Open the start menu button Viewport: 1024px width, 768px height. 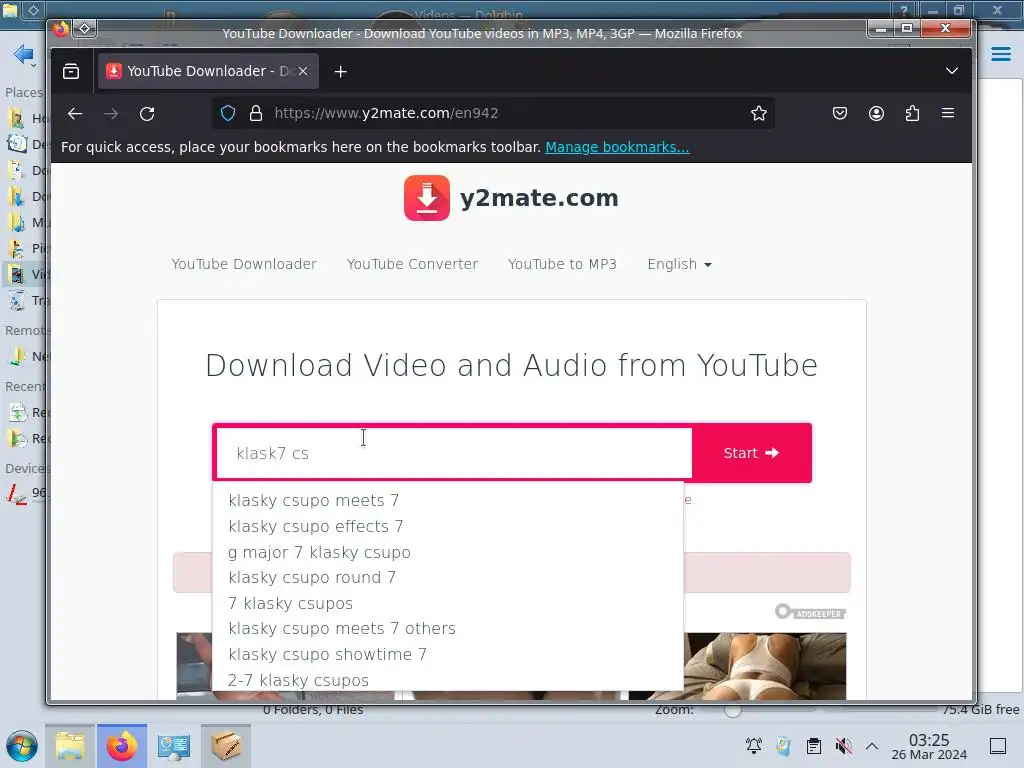coord(22,746)
